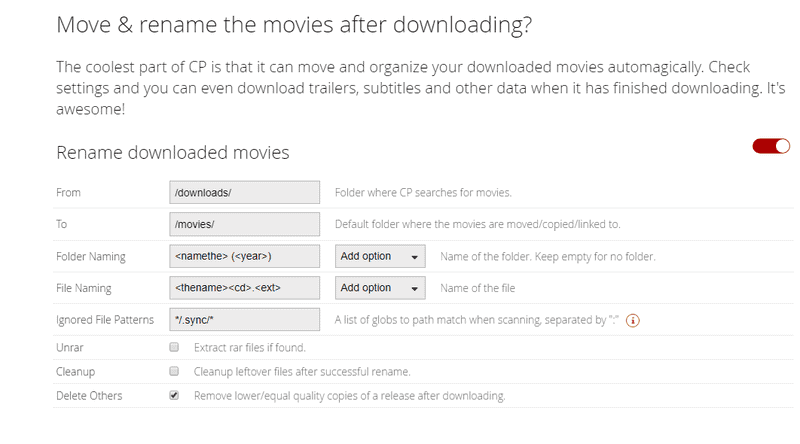Click the "Cleanup" option label
The image size is (800, 444).
[x=78, y=372]
